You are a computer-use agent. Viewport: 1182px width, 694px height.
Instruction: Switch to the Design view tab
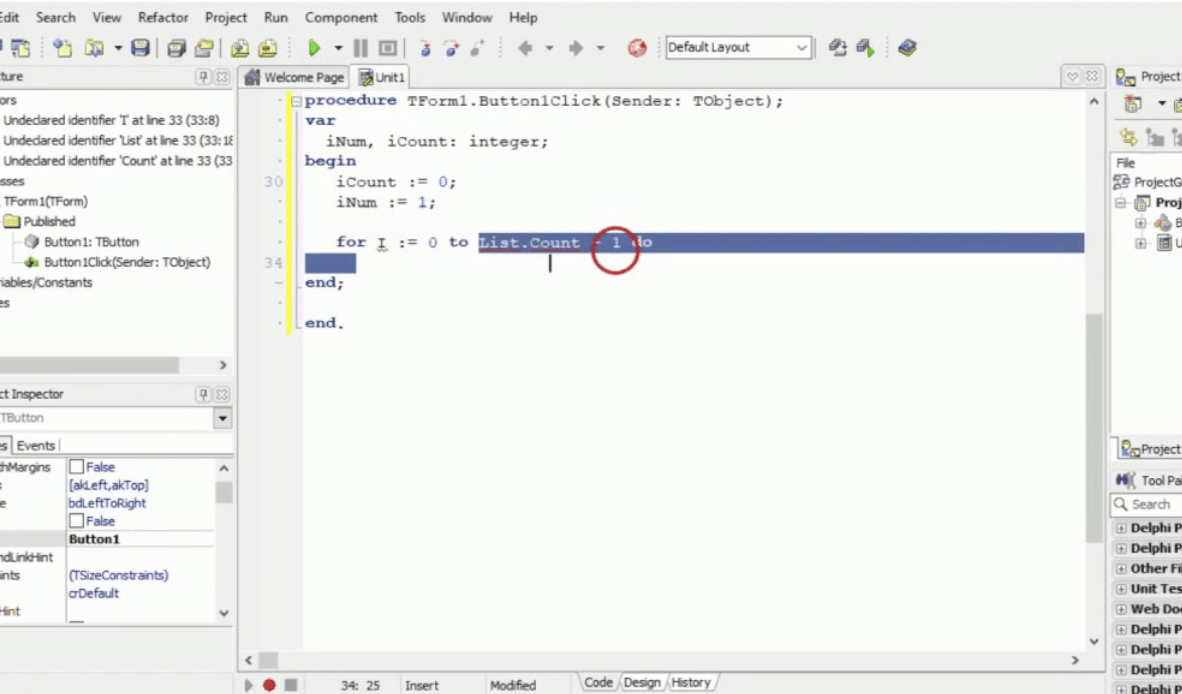[x=642, y=683]
